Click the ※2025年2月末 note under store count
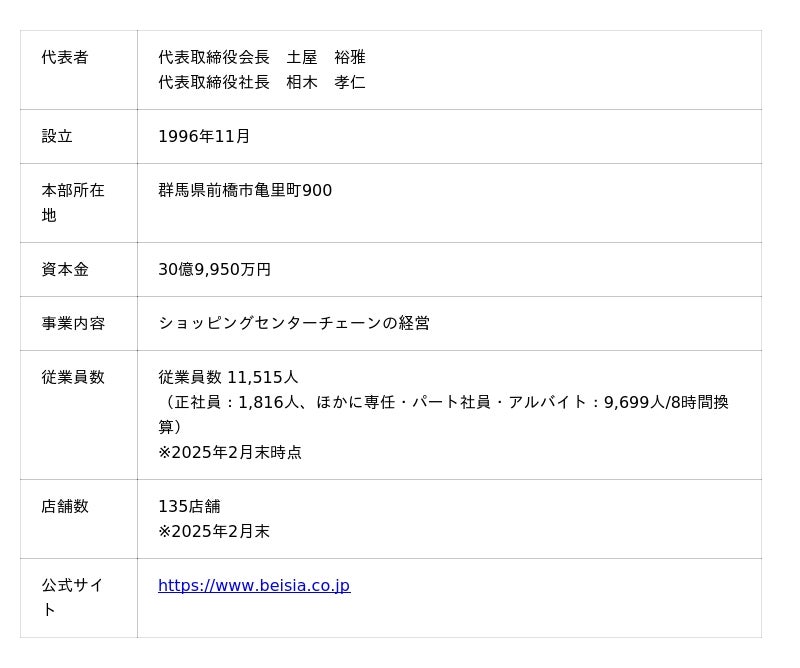This screenshot has width=800, height=668. click(214, 532)
